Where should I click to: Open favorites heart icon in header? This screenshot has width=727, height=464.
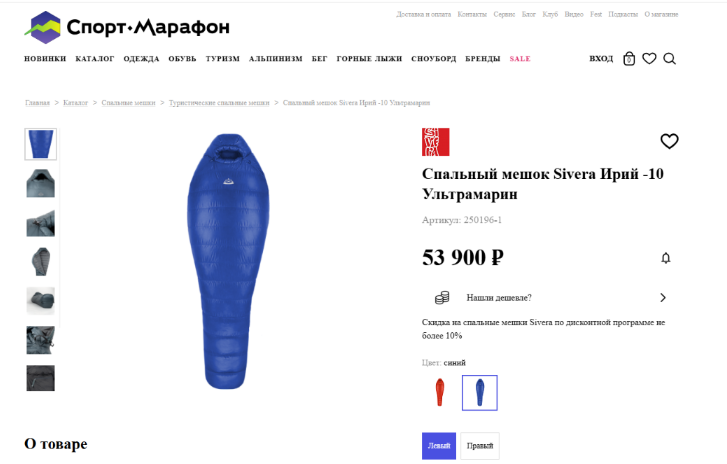point(649,58)
